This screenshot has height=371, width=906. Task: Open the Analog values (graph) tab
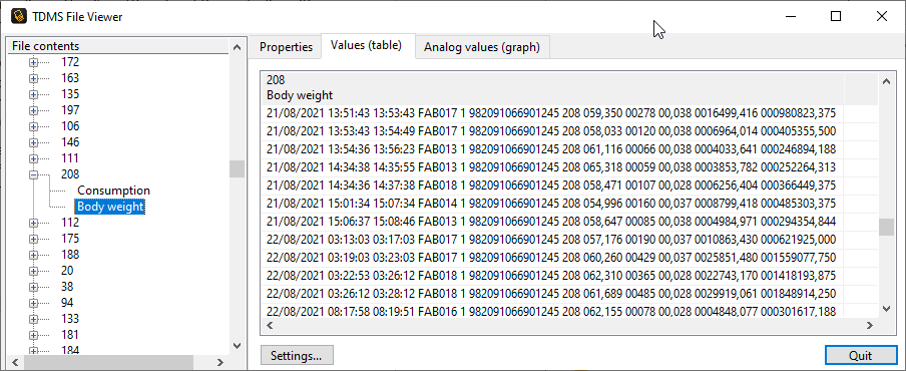tap(482, 47)
